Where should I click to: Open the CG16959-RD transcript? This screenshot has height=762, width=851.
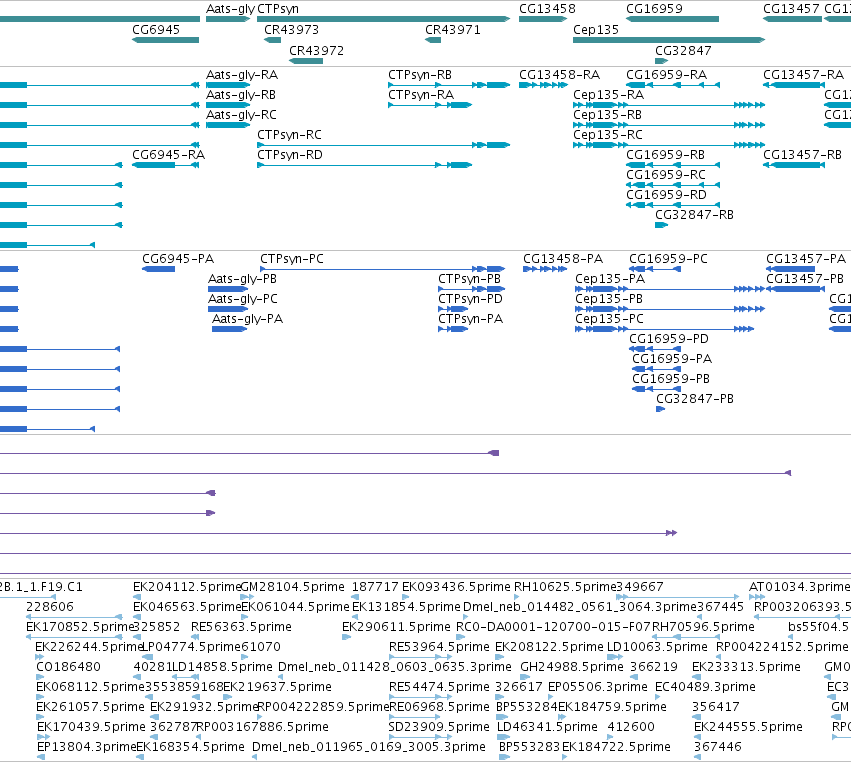click(673, 205)
